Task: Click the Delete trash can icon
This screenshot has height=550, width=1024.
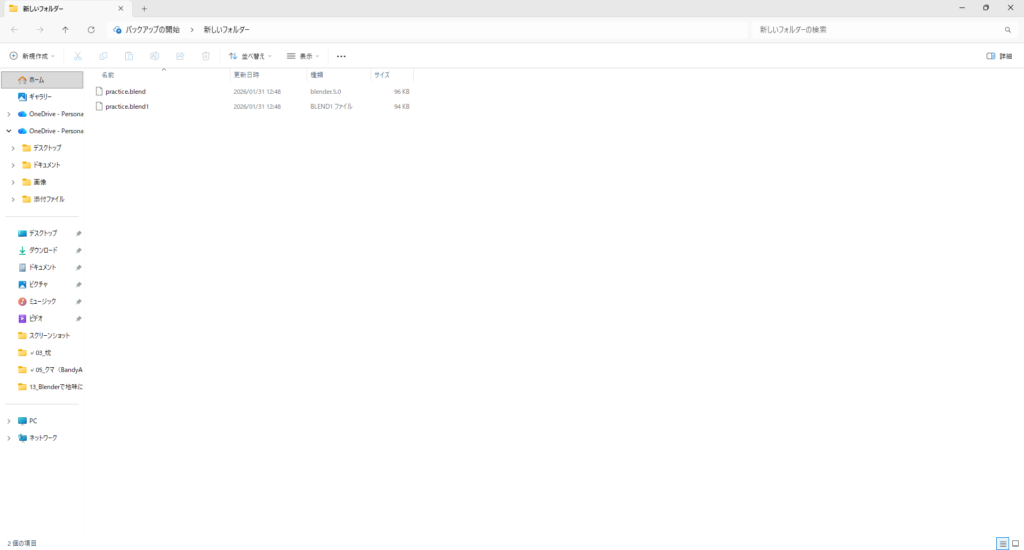Action: pos(206,56)
